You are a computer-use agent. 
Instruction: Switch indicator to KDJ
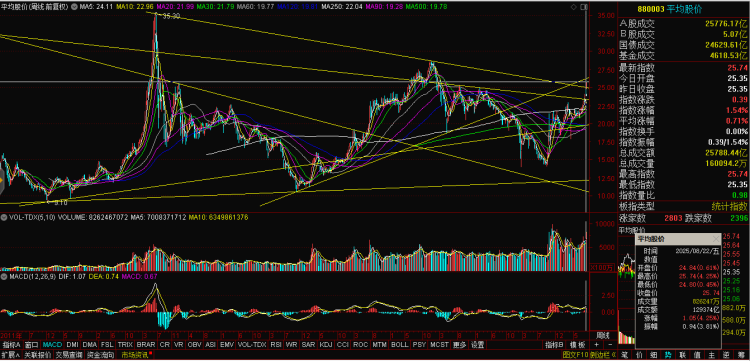[x=325, y=345]
